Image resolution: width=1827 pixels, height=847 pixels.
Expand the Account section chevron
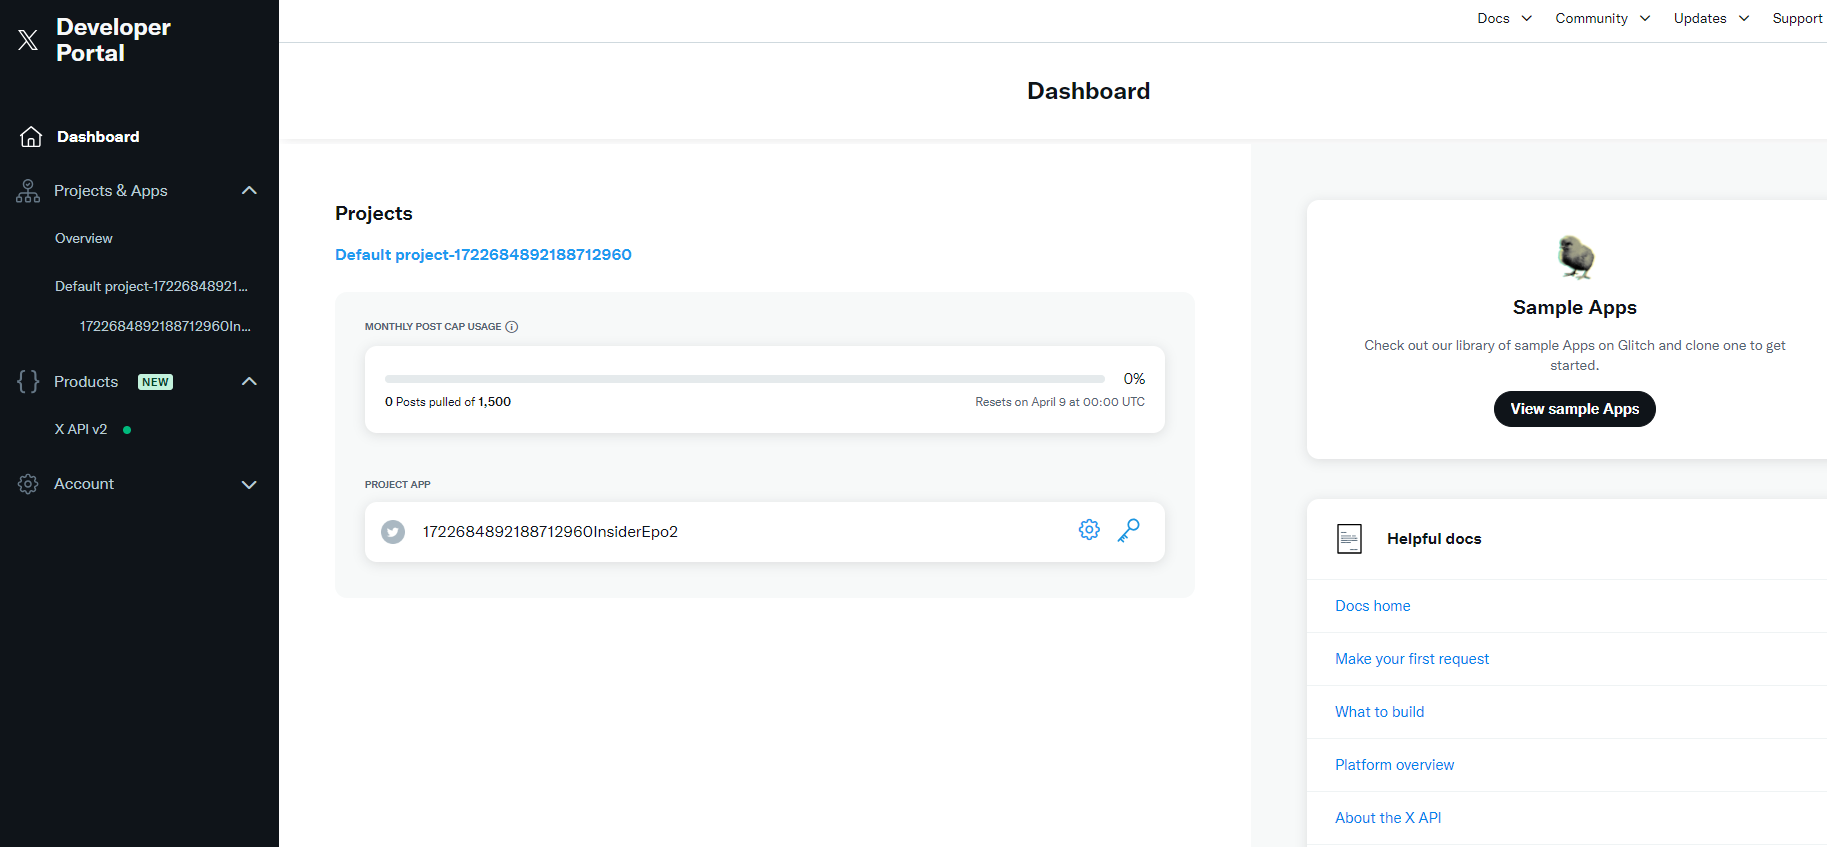pyautogui.click(x=250, y=485)
